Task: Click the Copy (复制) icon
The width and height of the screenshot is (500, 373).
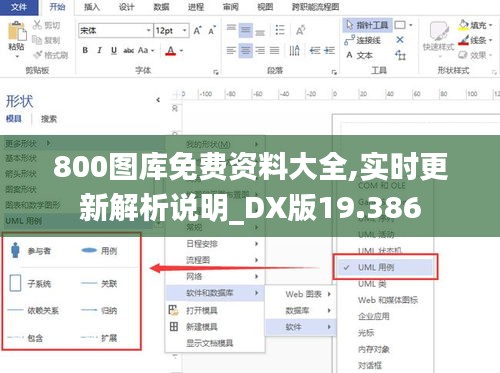Action: 37,40
